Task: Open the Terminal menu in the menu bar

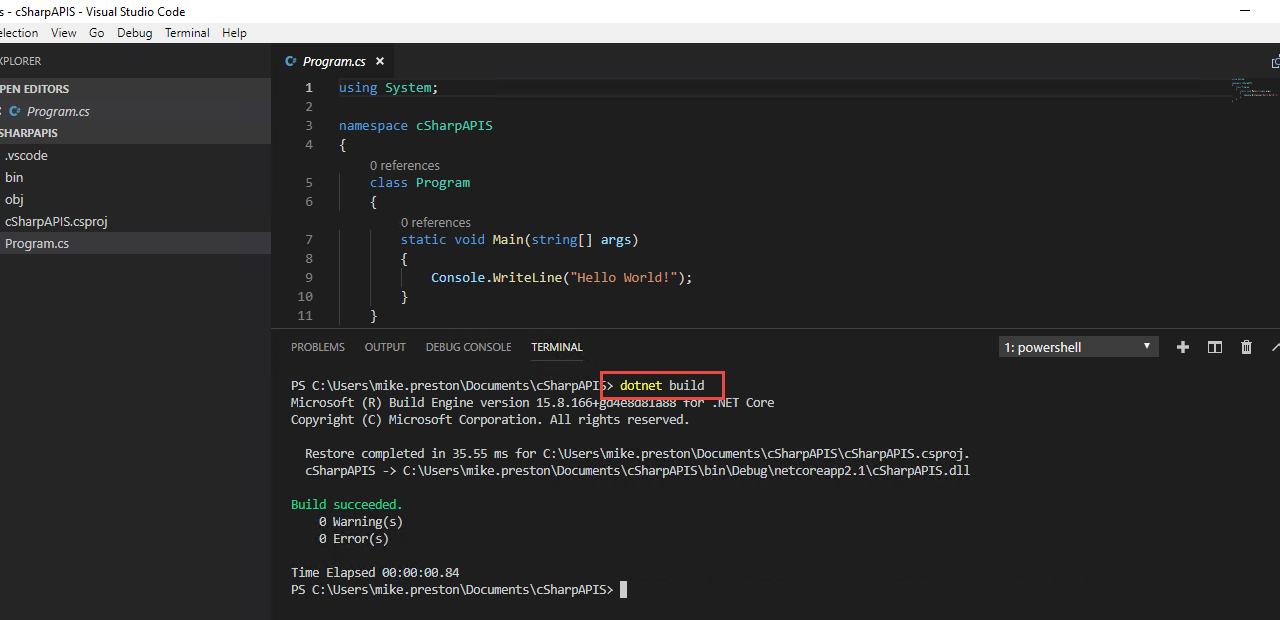Action: point(187,33)
